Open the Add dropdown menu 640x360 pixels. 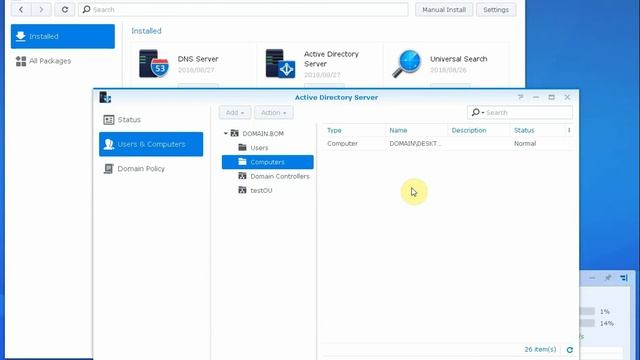(235, 113)
